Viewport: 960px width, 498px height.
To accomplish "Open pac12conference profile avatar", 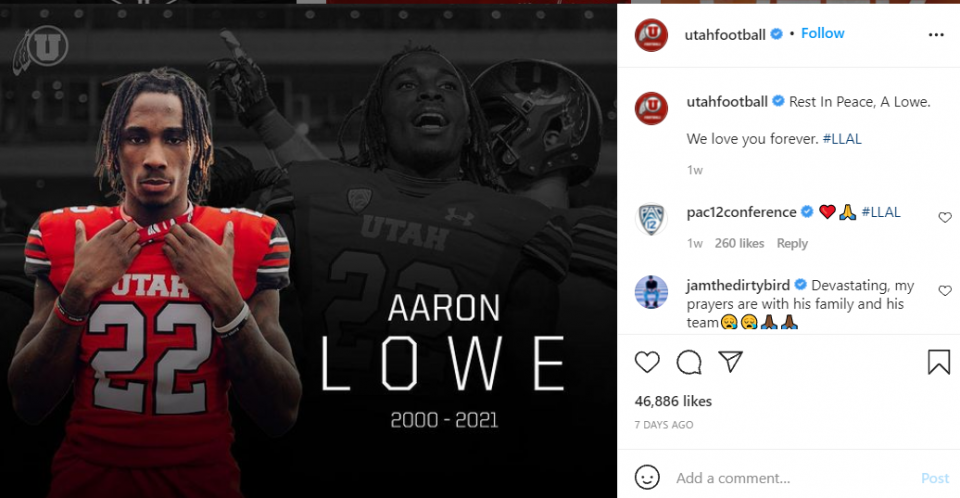I will 651,219.
